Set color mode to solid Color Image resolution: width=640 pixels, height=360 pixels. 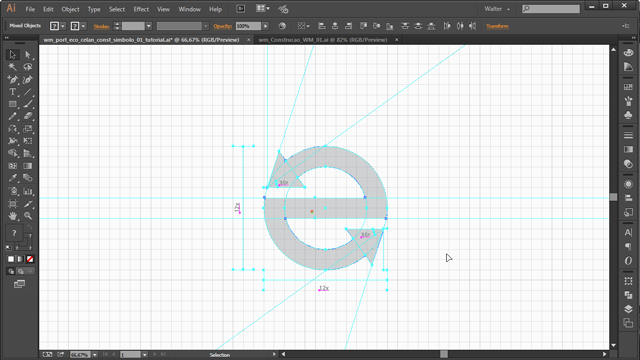(11, 259)
